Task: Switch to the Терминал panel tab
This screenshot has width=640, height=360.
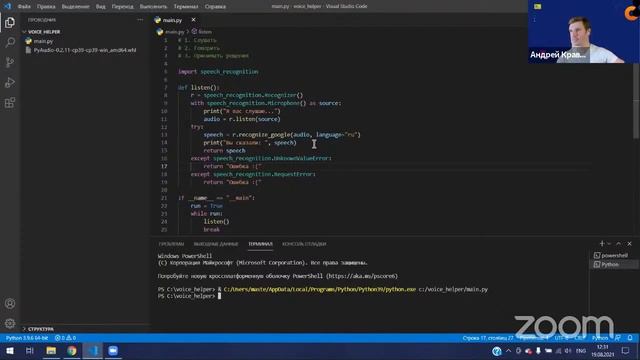Action: pos(260,244)
